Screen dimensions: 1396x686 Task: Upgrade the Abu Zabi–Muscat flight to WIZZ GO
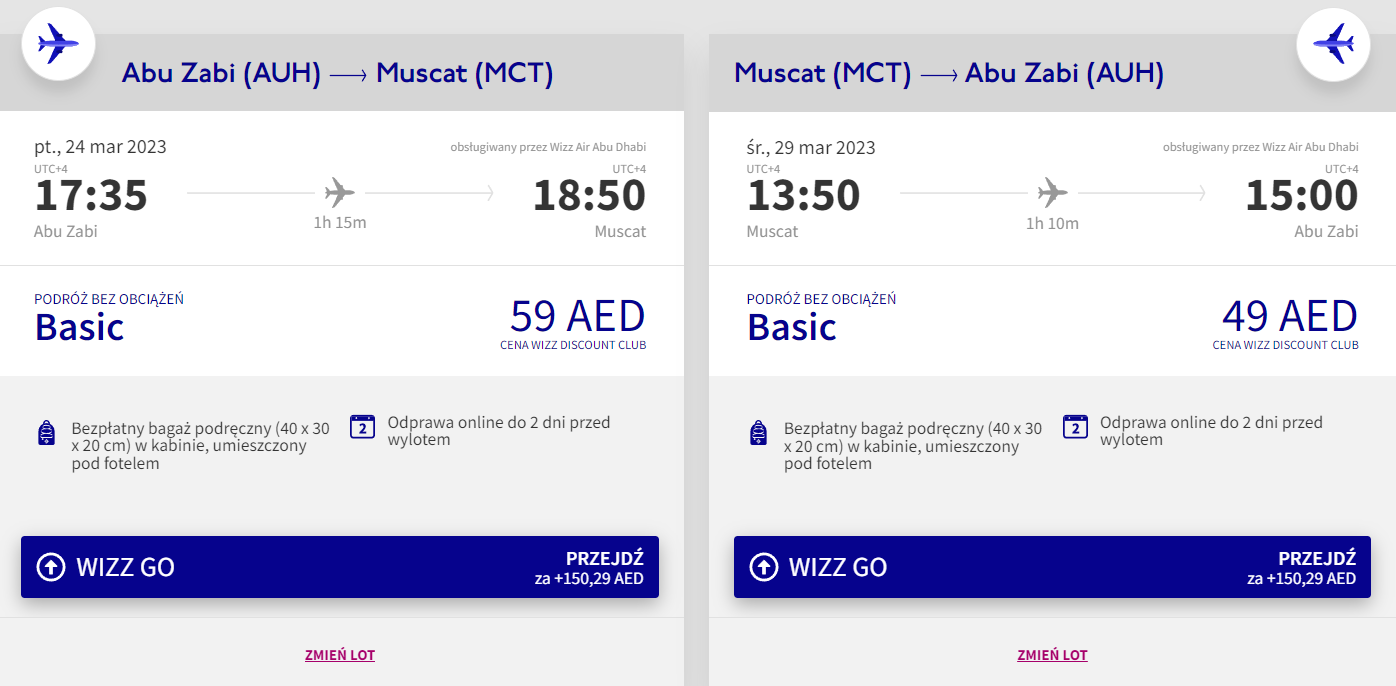(x=340, y=567)
